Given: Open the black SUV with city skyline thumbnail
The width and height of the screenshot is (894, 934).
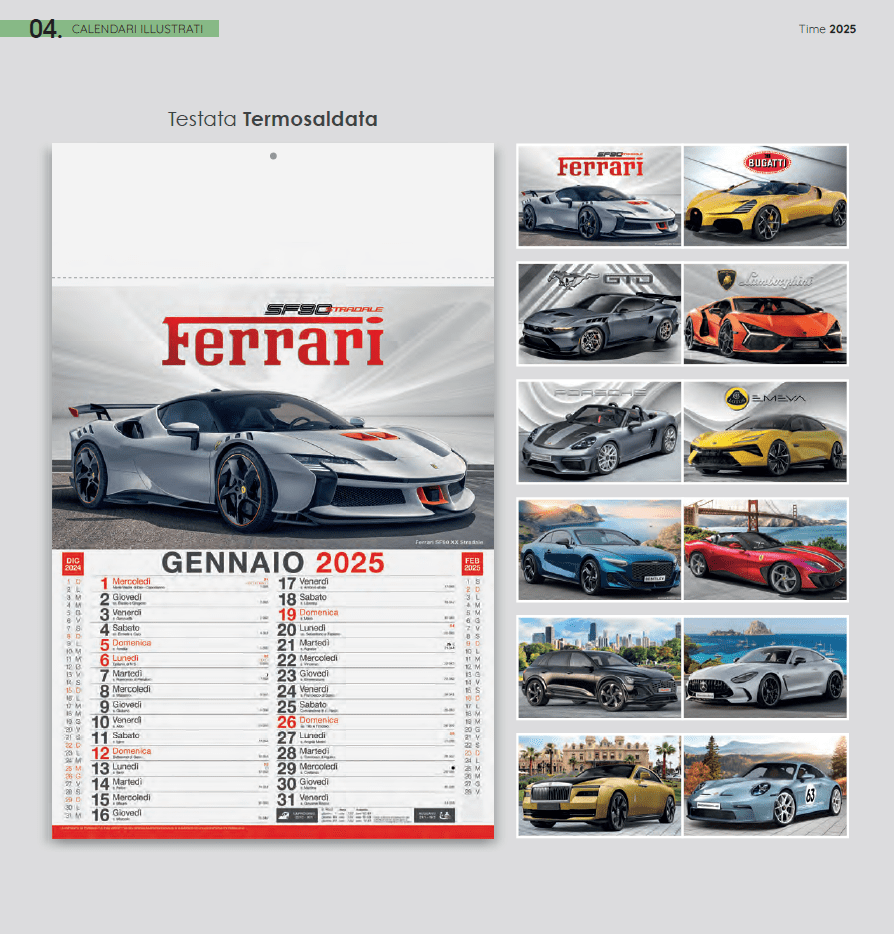Looking at the screenshot, I should tap(599, 668).
